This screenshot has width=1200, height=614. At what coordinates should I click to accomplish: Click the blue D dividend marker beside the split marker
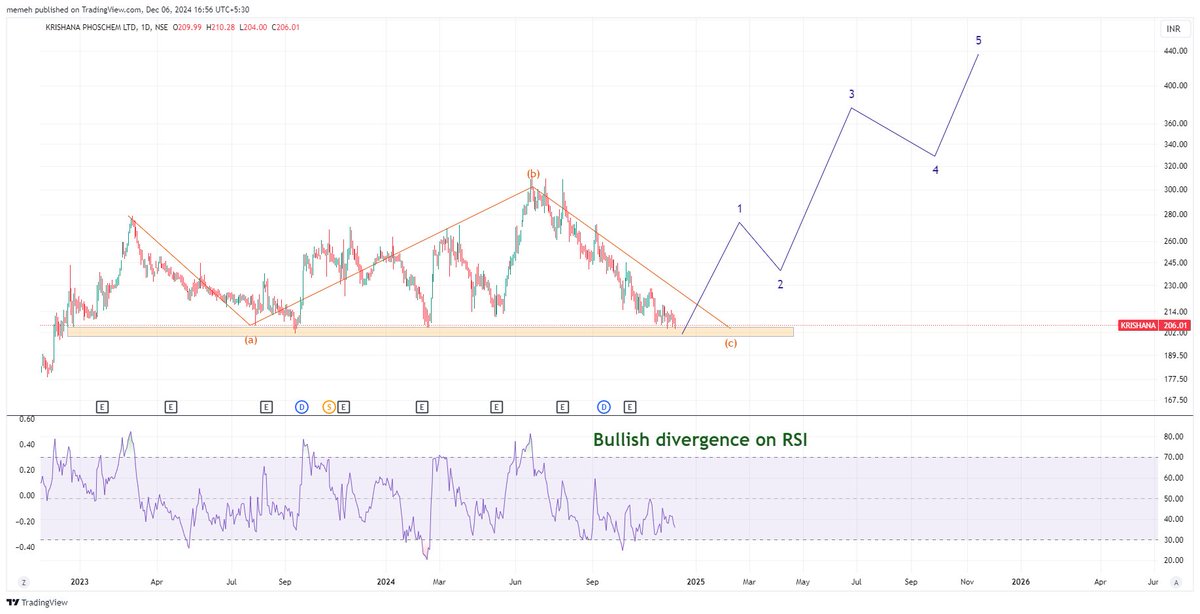click(x=301, y=406)
